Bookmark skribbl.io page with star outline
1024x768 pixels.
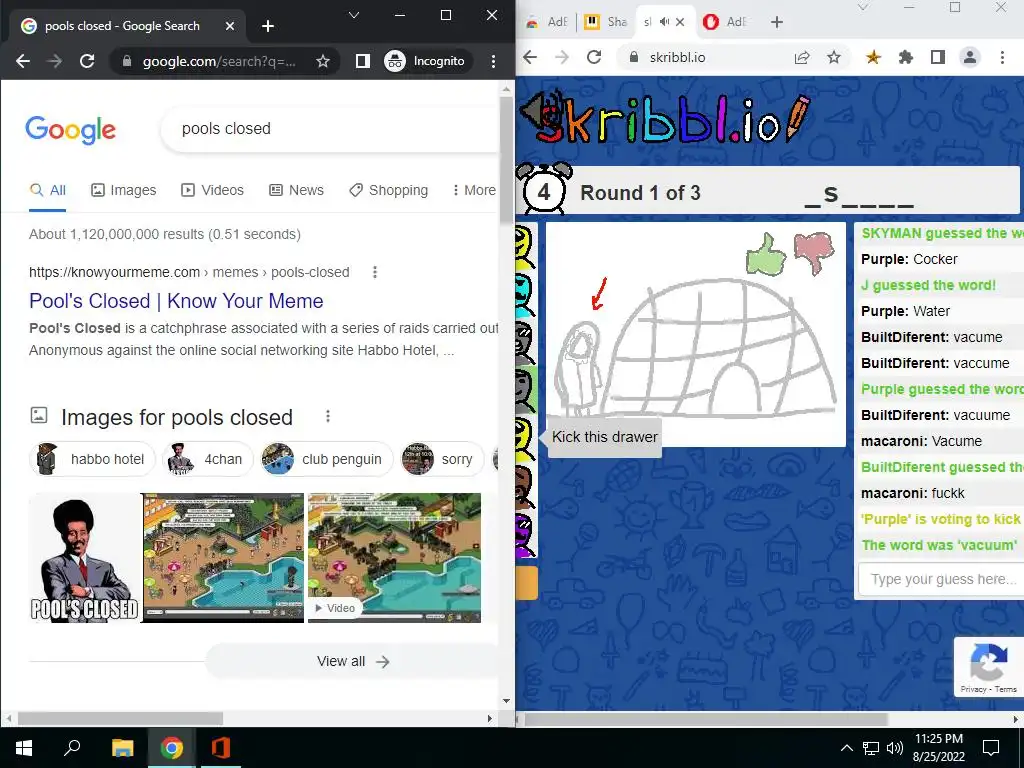834,57
